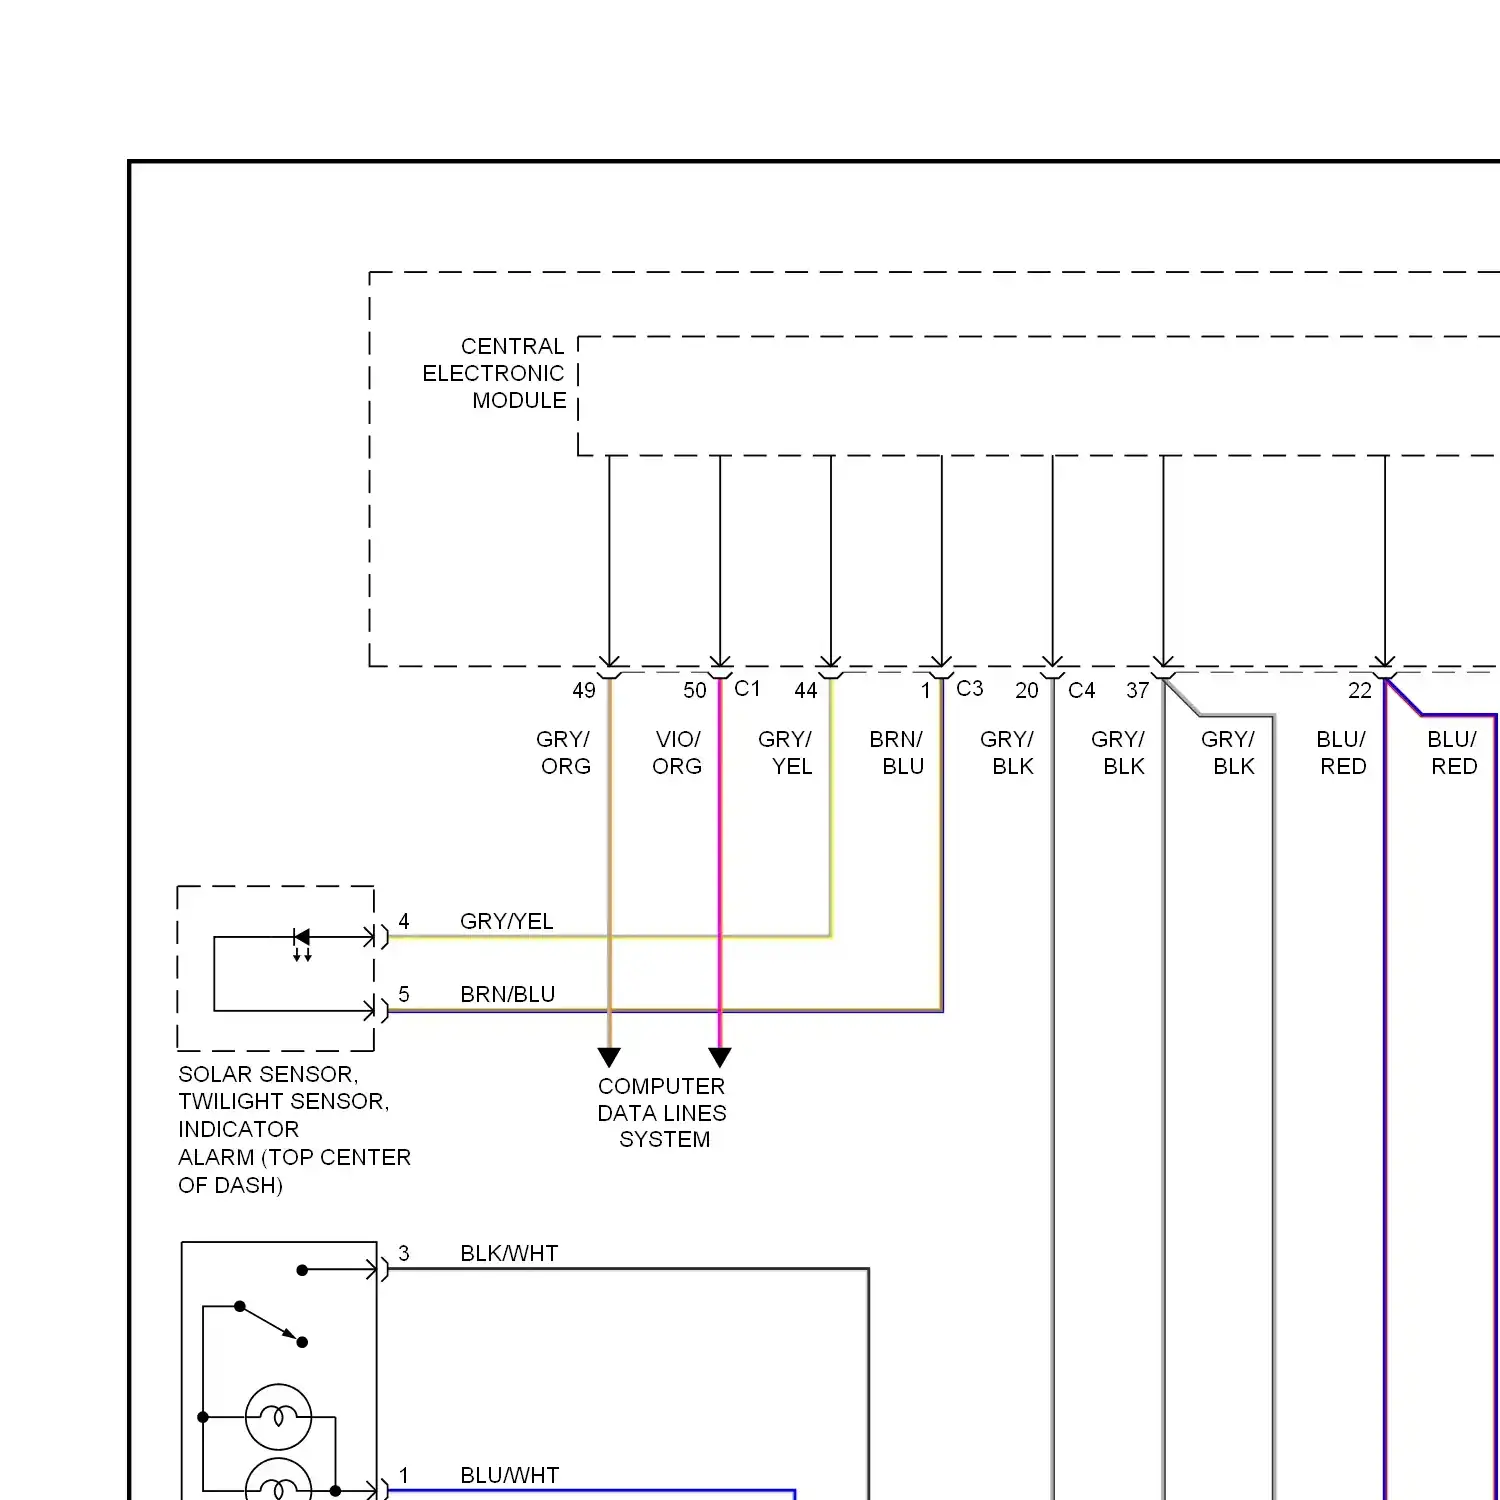This screenshot has height=1500, width=1500.
Task: Click the yellow GRY/YEL vertical wire under pin 44
Action: 831,807
